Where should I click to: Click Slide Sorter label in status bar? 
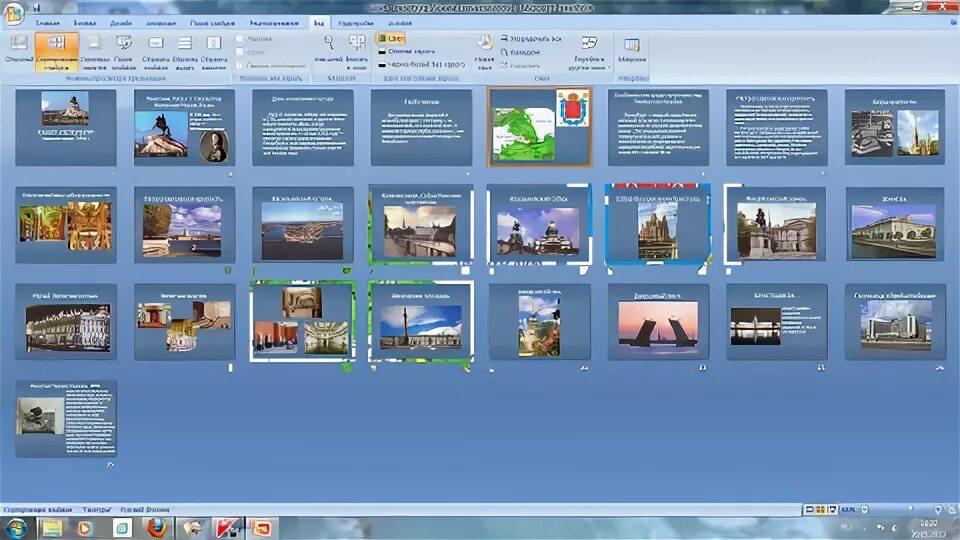(x=38, y=509)
